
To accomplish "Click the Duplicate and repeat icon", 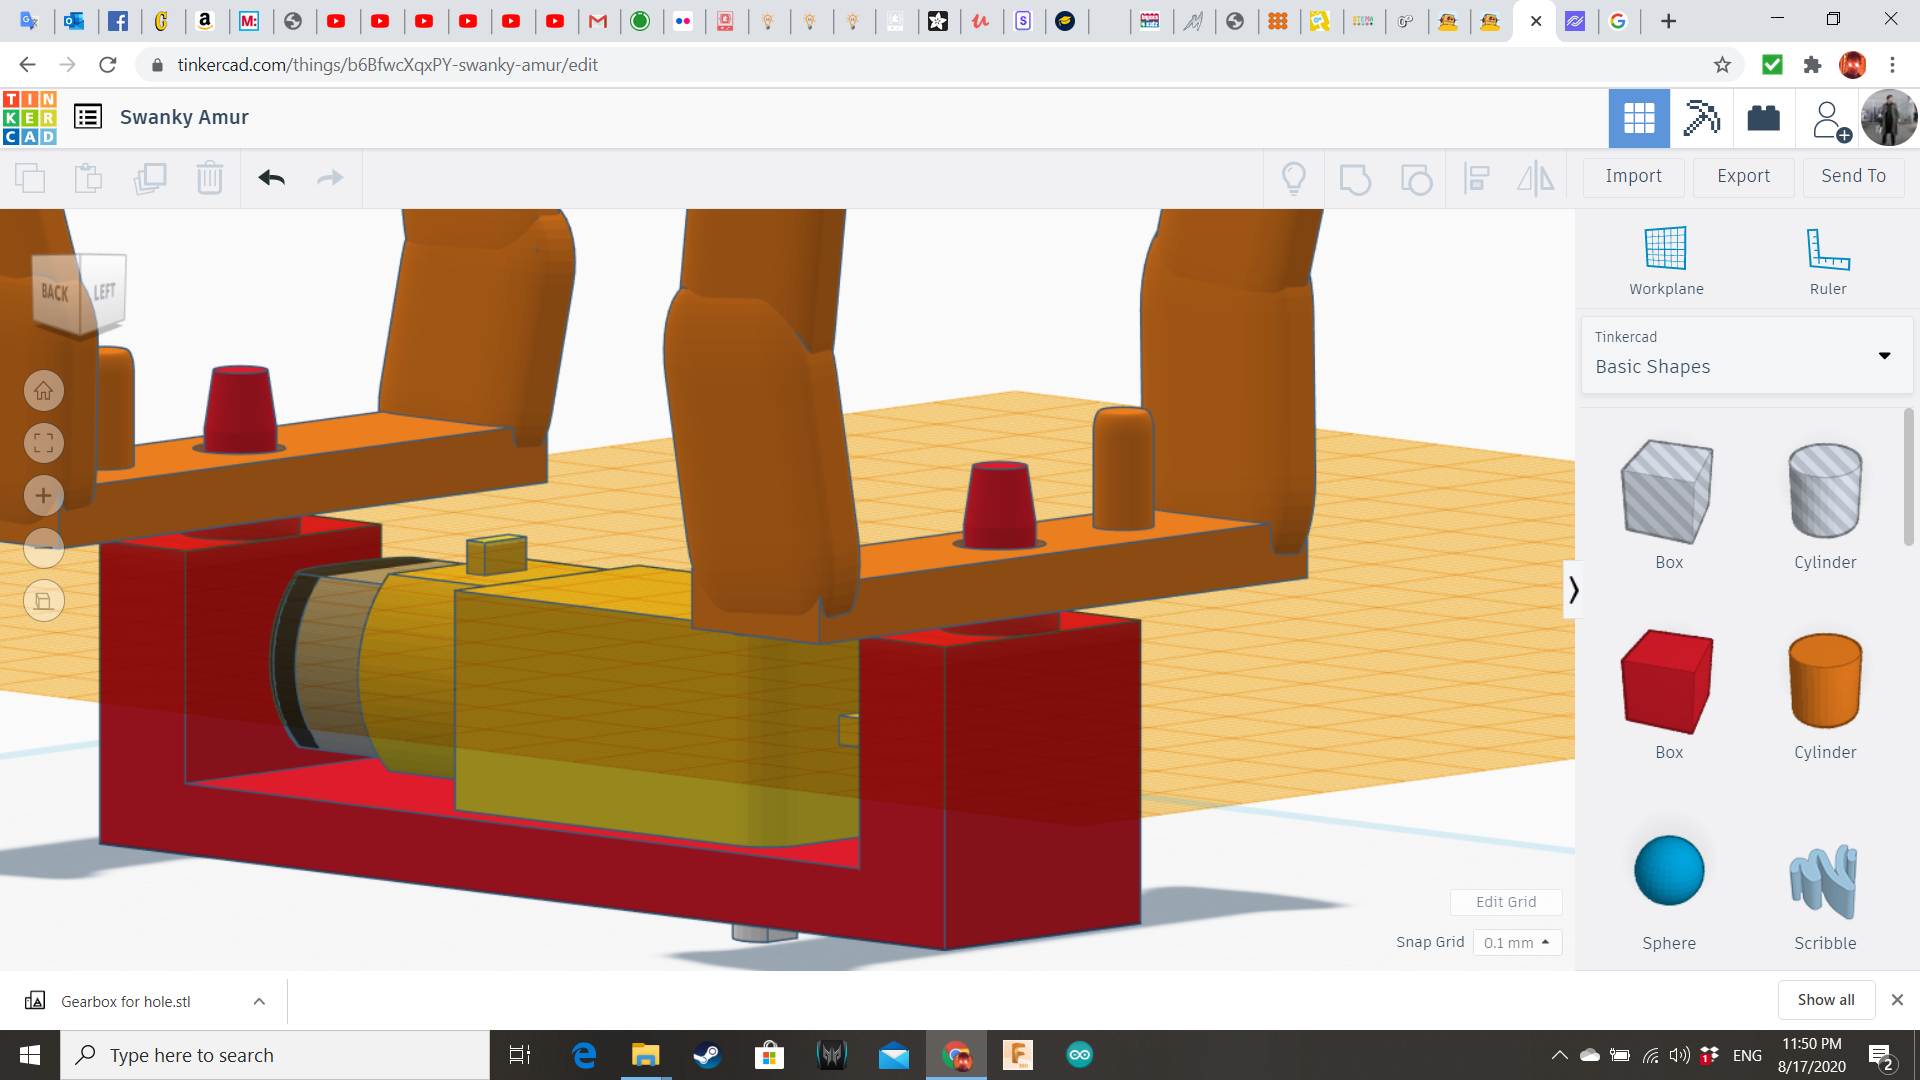I will pos(150,178).
